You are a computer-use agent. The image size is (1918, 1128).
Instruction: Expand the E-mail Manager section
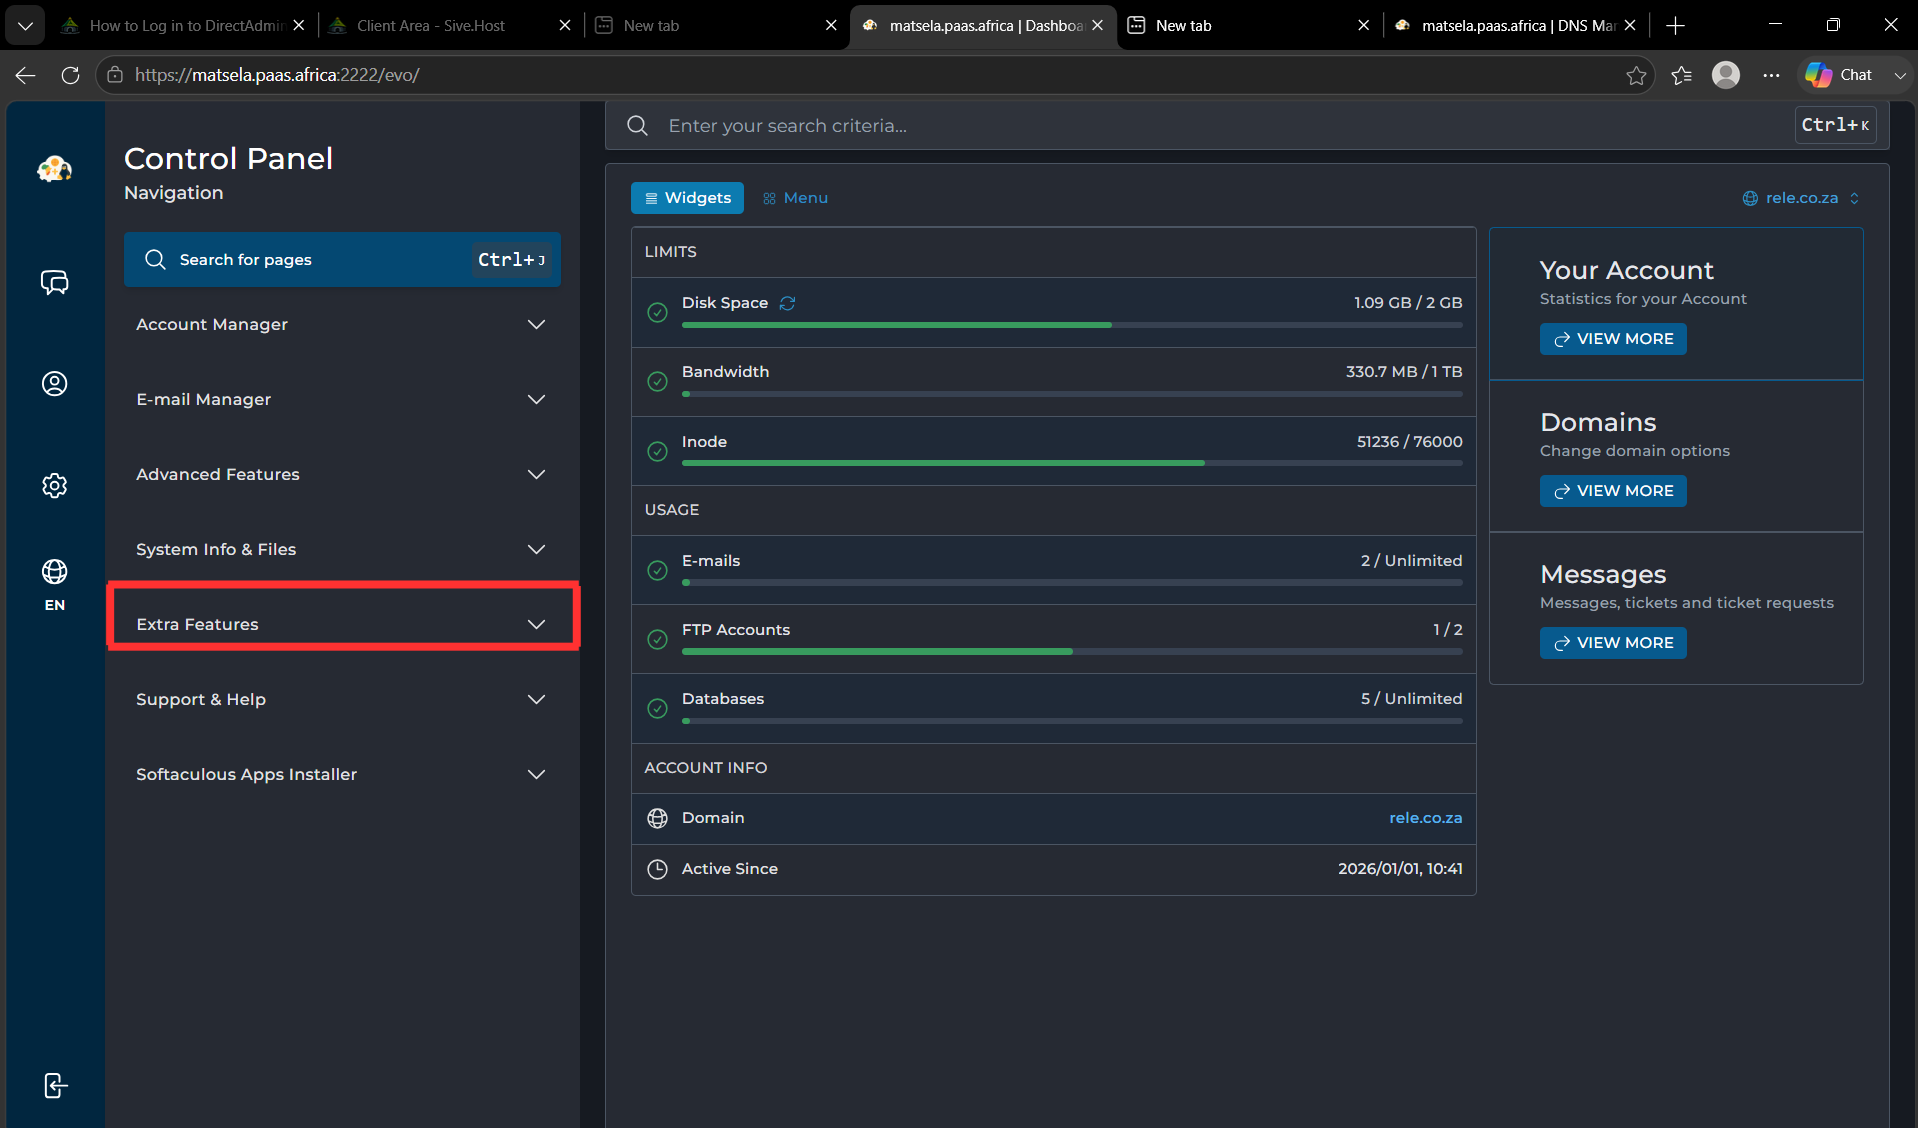click(342, 399)
